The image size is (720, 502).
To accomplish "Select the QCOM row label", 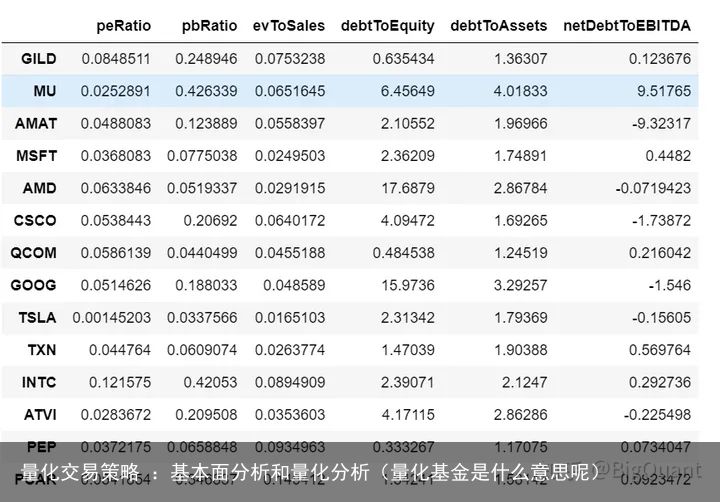I will (x=34, y=253).
